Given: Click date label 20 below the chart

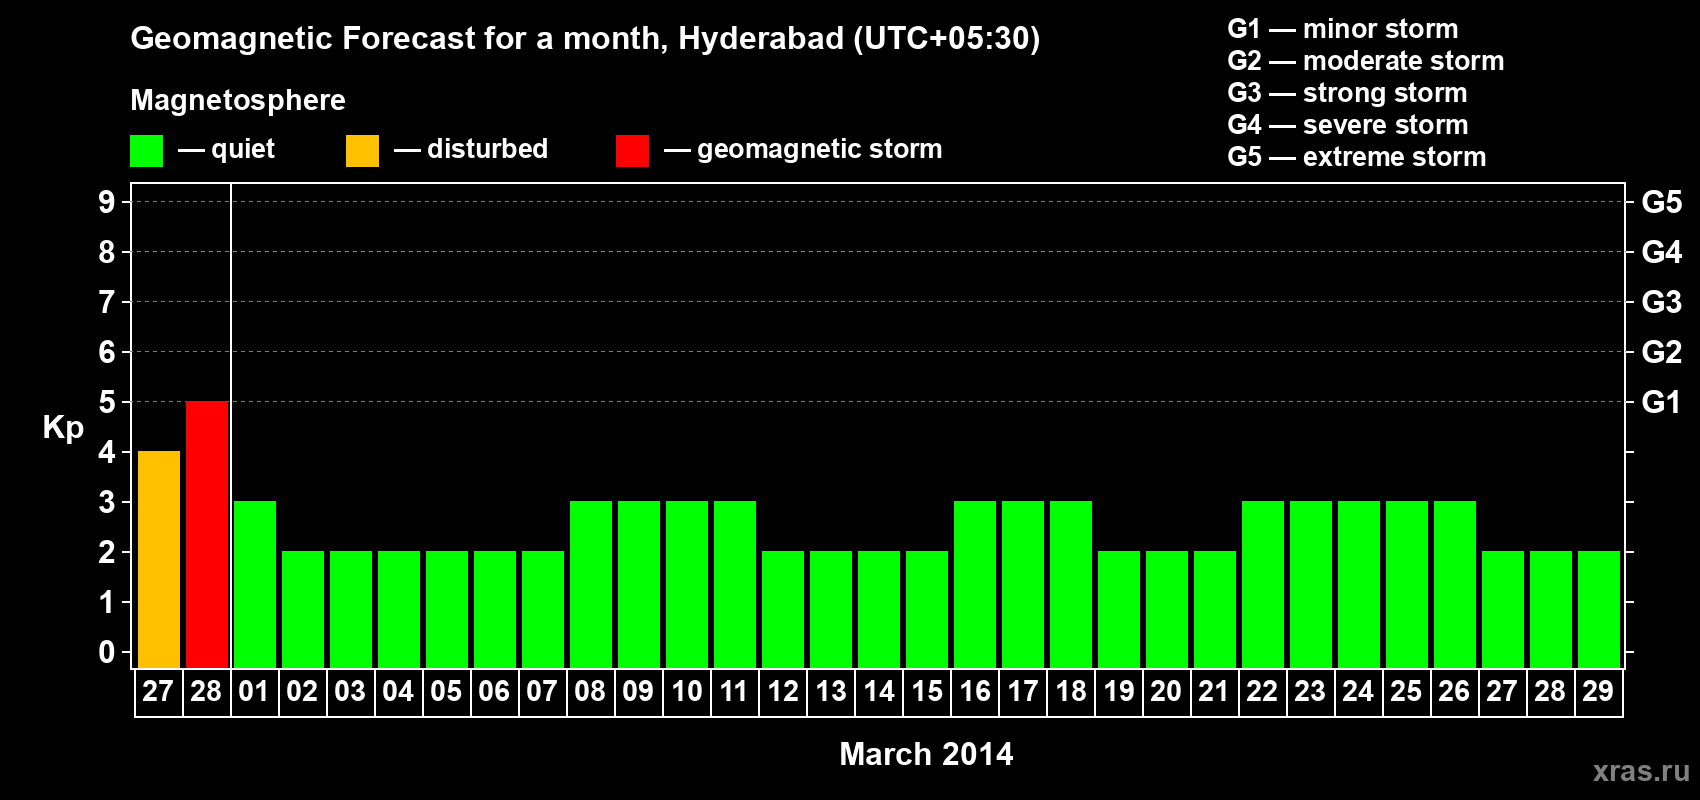Looking at the screenshot, I should click(1166, 691).
